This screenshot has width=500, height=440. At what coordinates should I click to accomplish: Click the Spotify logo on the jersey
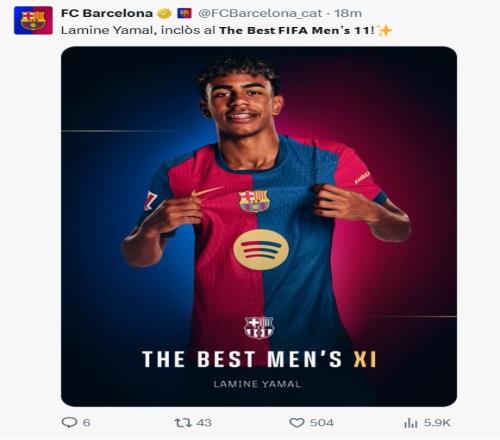click(x=261, y=250)
